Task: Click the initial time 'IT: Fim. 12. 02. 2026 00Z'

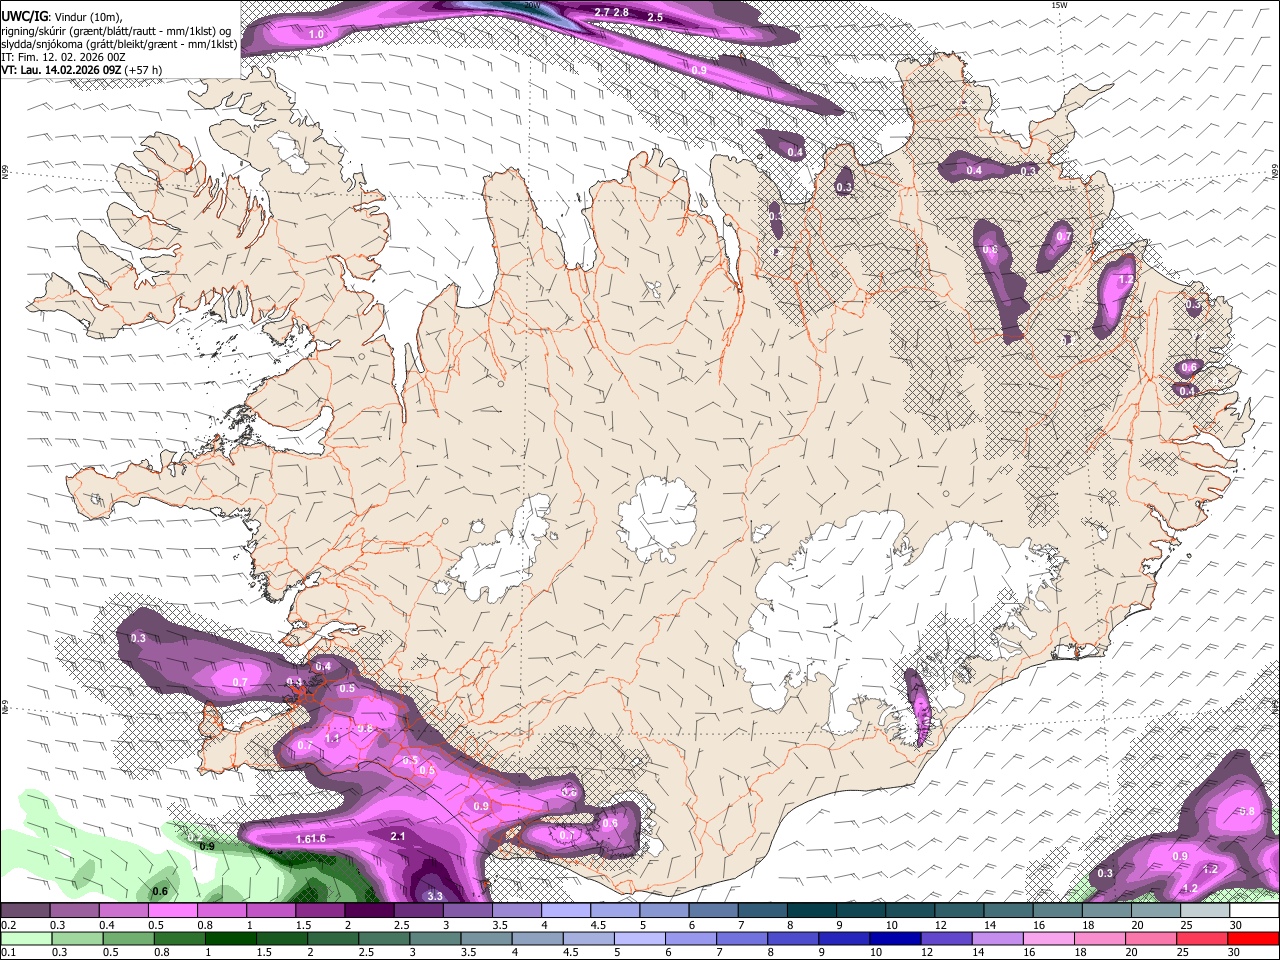Action: pyautogui.click(x=63, y=57)
